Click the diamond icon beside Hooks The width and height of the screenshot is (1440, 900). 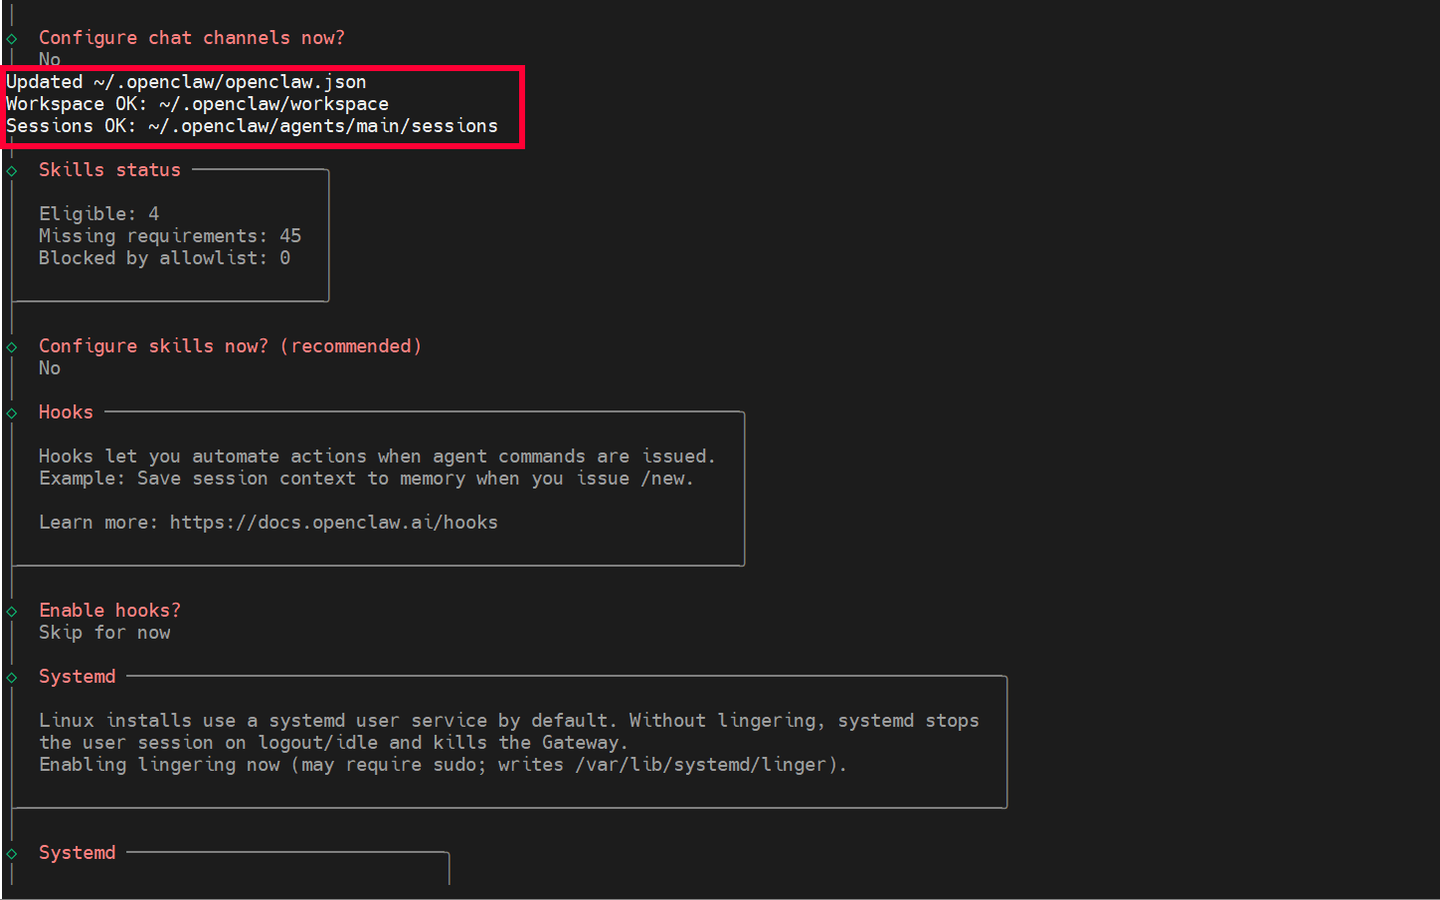point(10,412)
